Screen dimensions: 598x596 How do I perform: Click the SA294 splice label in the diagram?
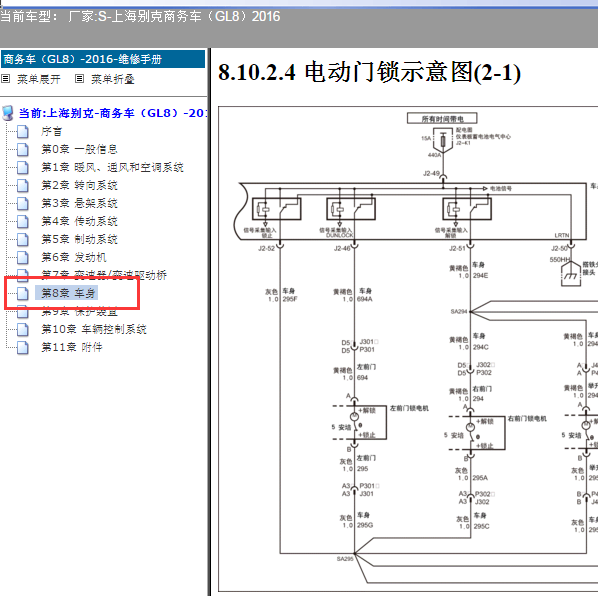tap(459, 311)
